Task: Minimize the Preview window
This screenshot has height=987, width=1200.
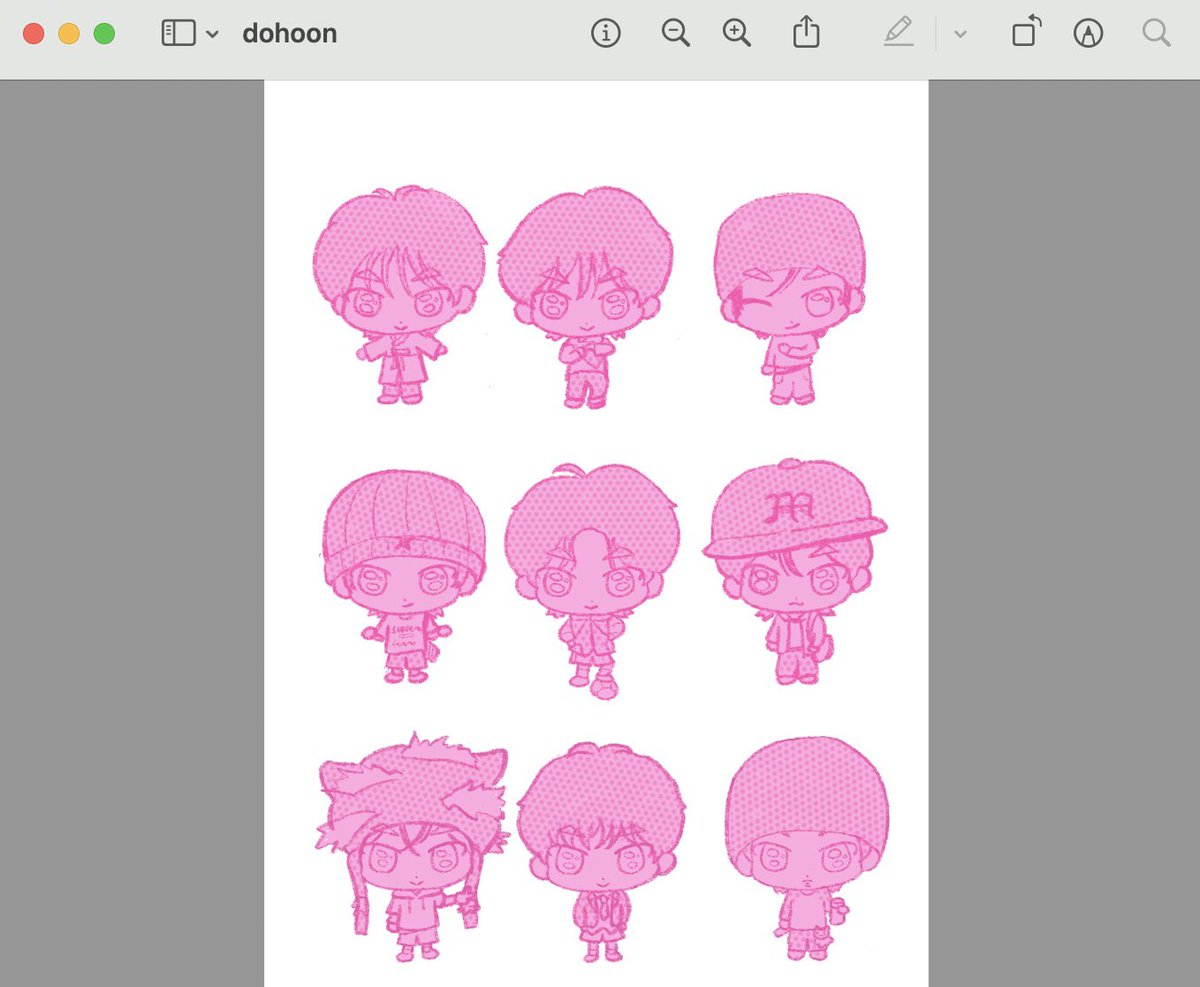Action: point(69,34)
